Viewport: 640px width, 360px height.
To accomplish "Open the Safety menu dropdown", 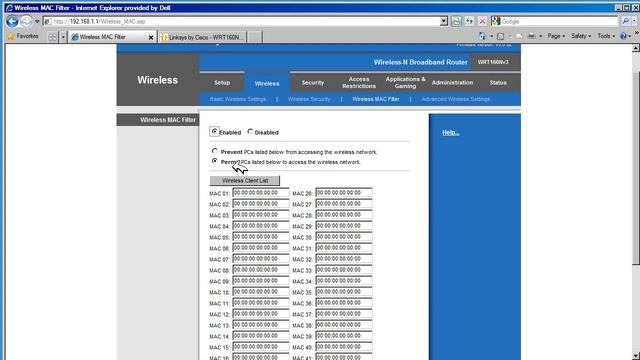I will click(581, 36).
